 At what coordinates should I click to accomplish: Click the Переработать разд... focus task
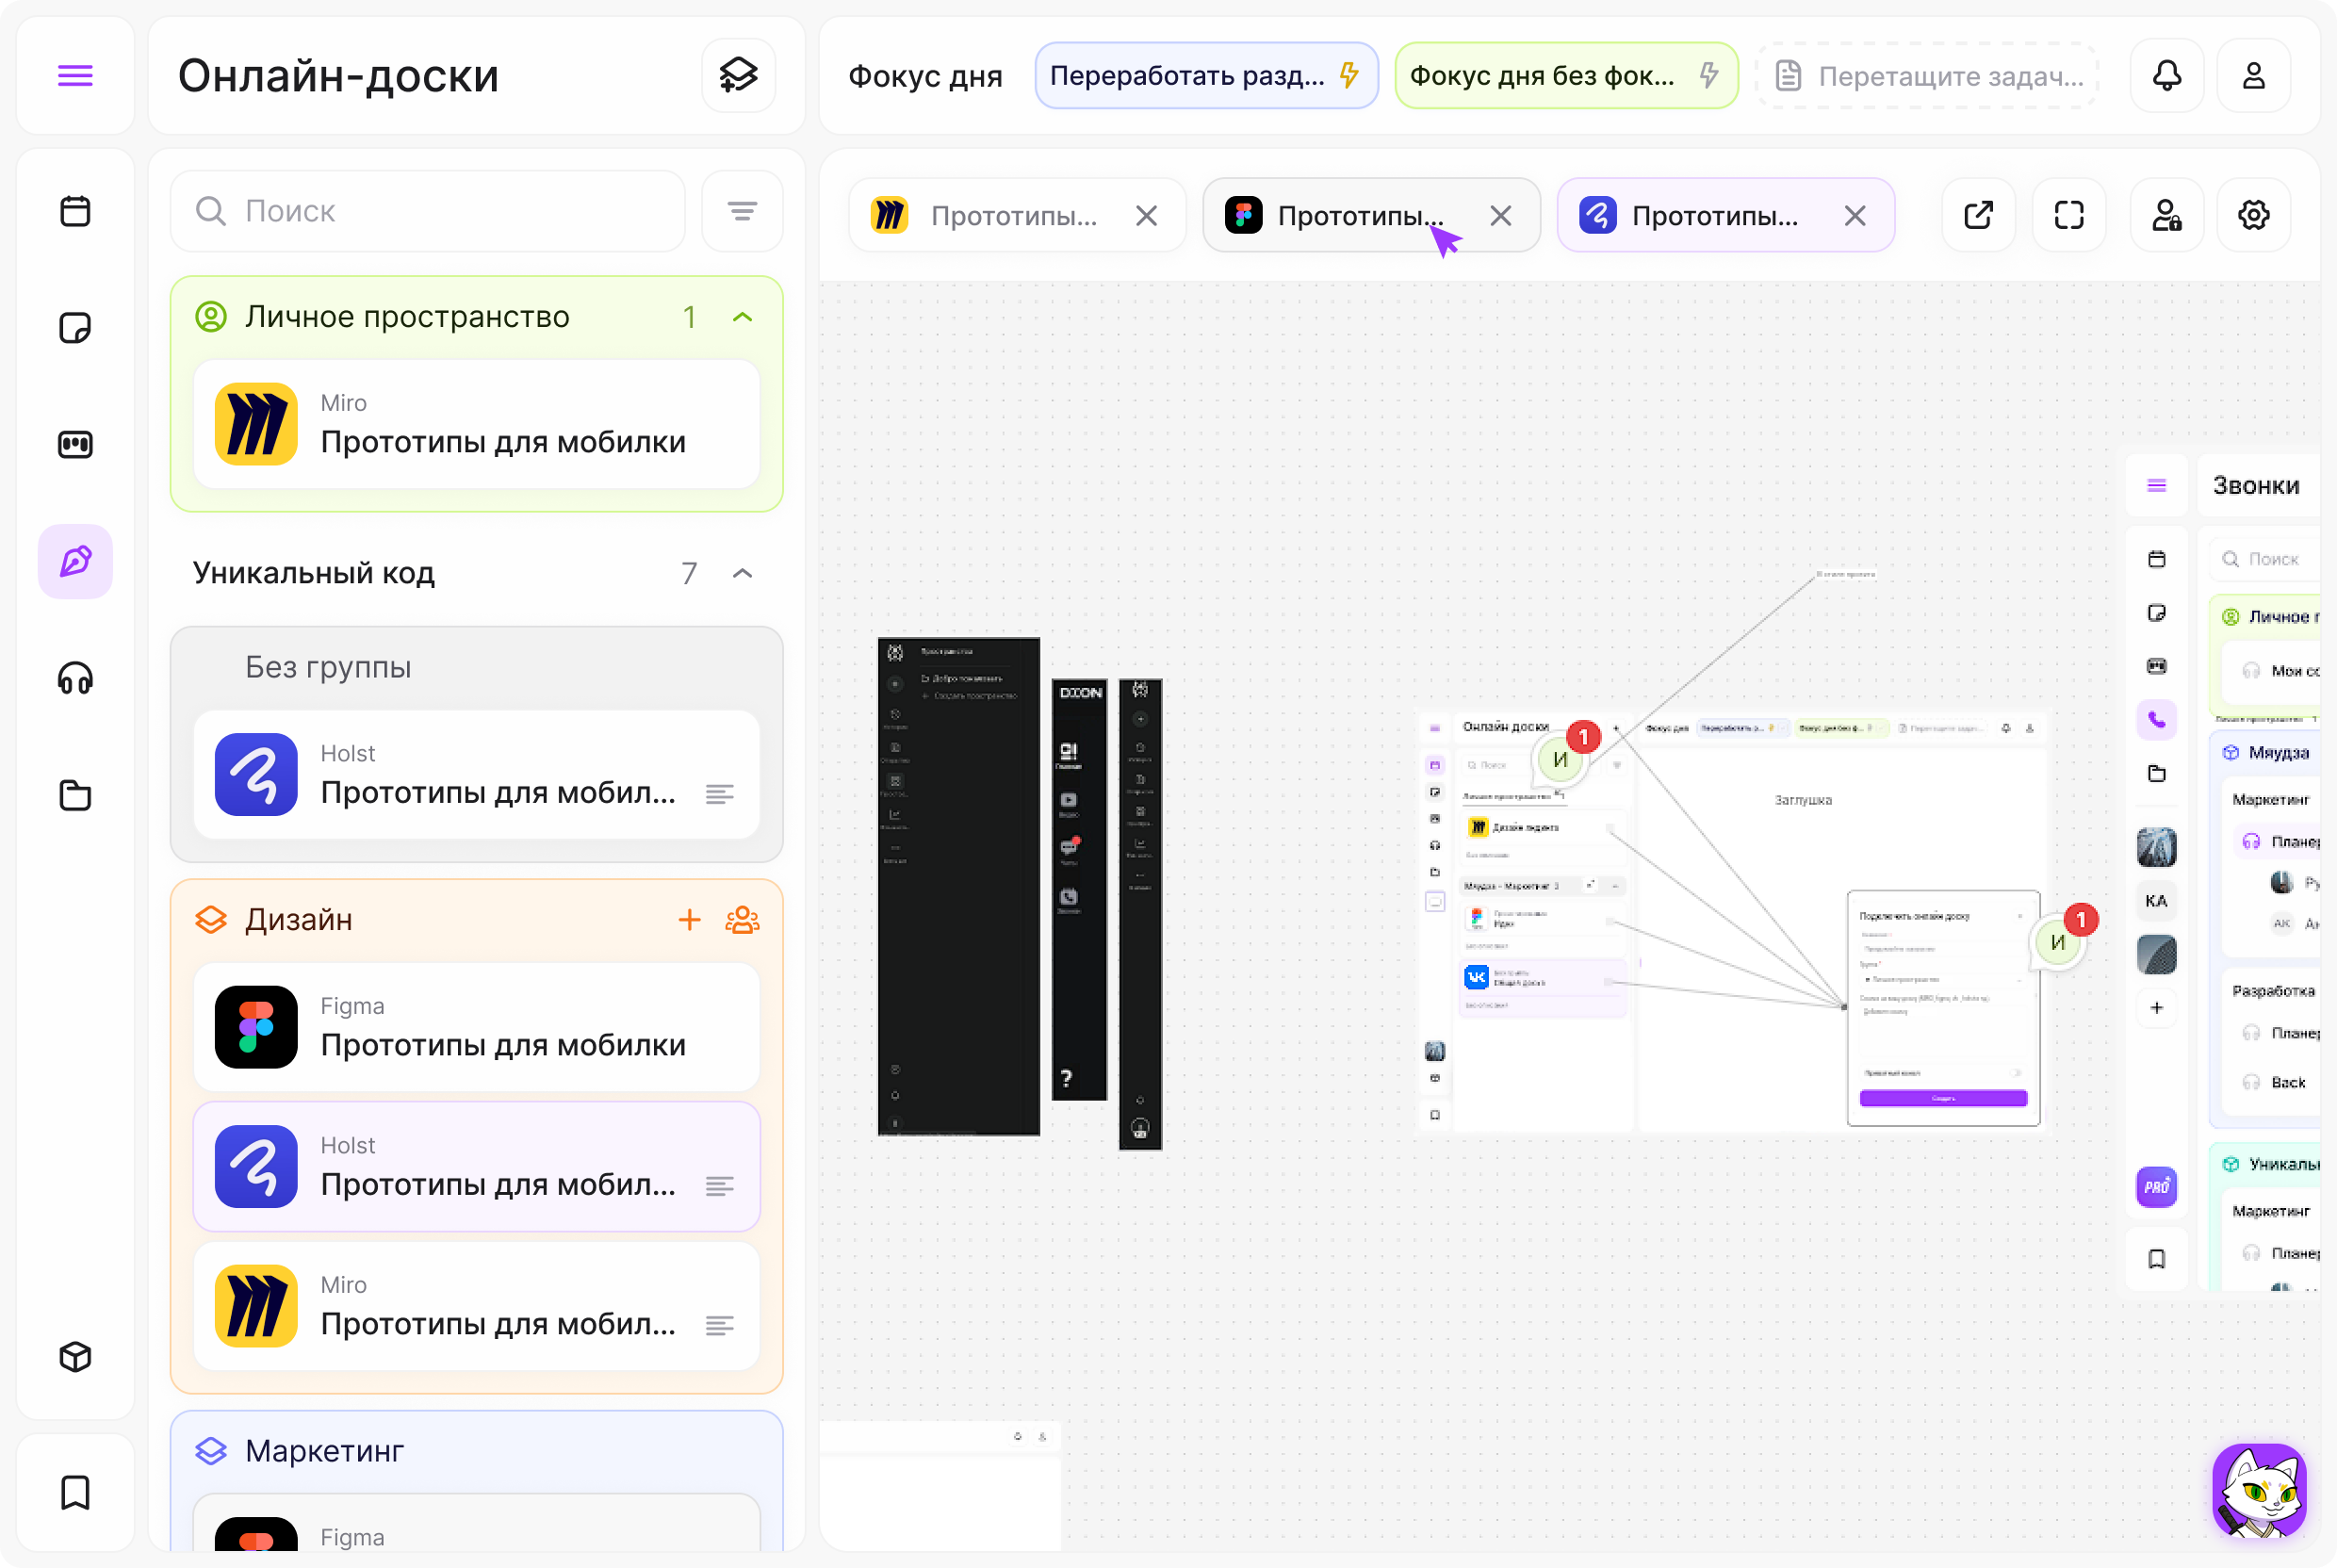click(x=1207, y=75)
